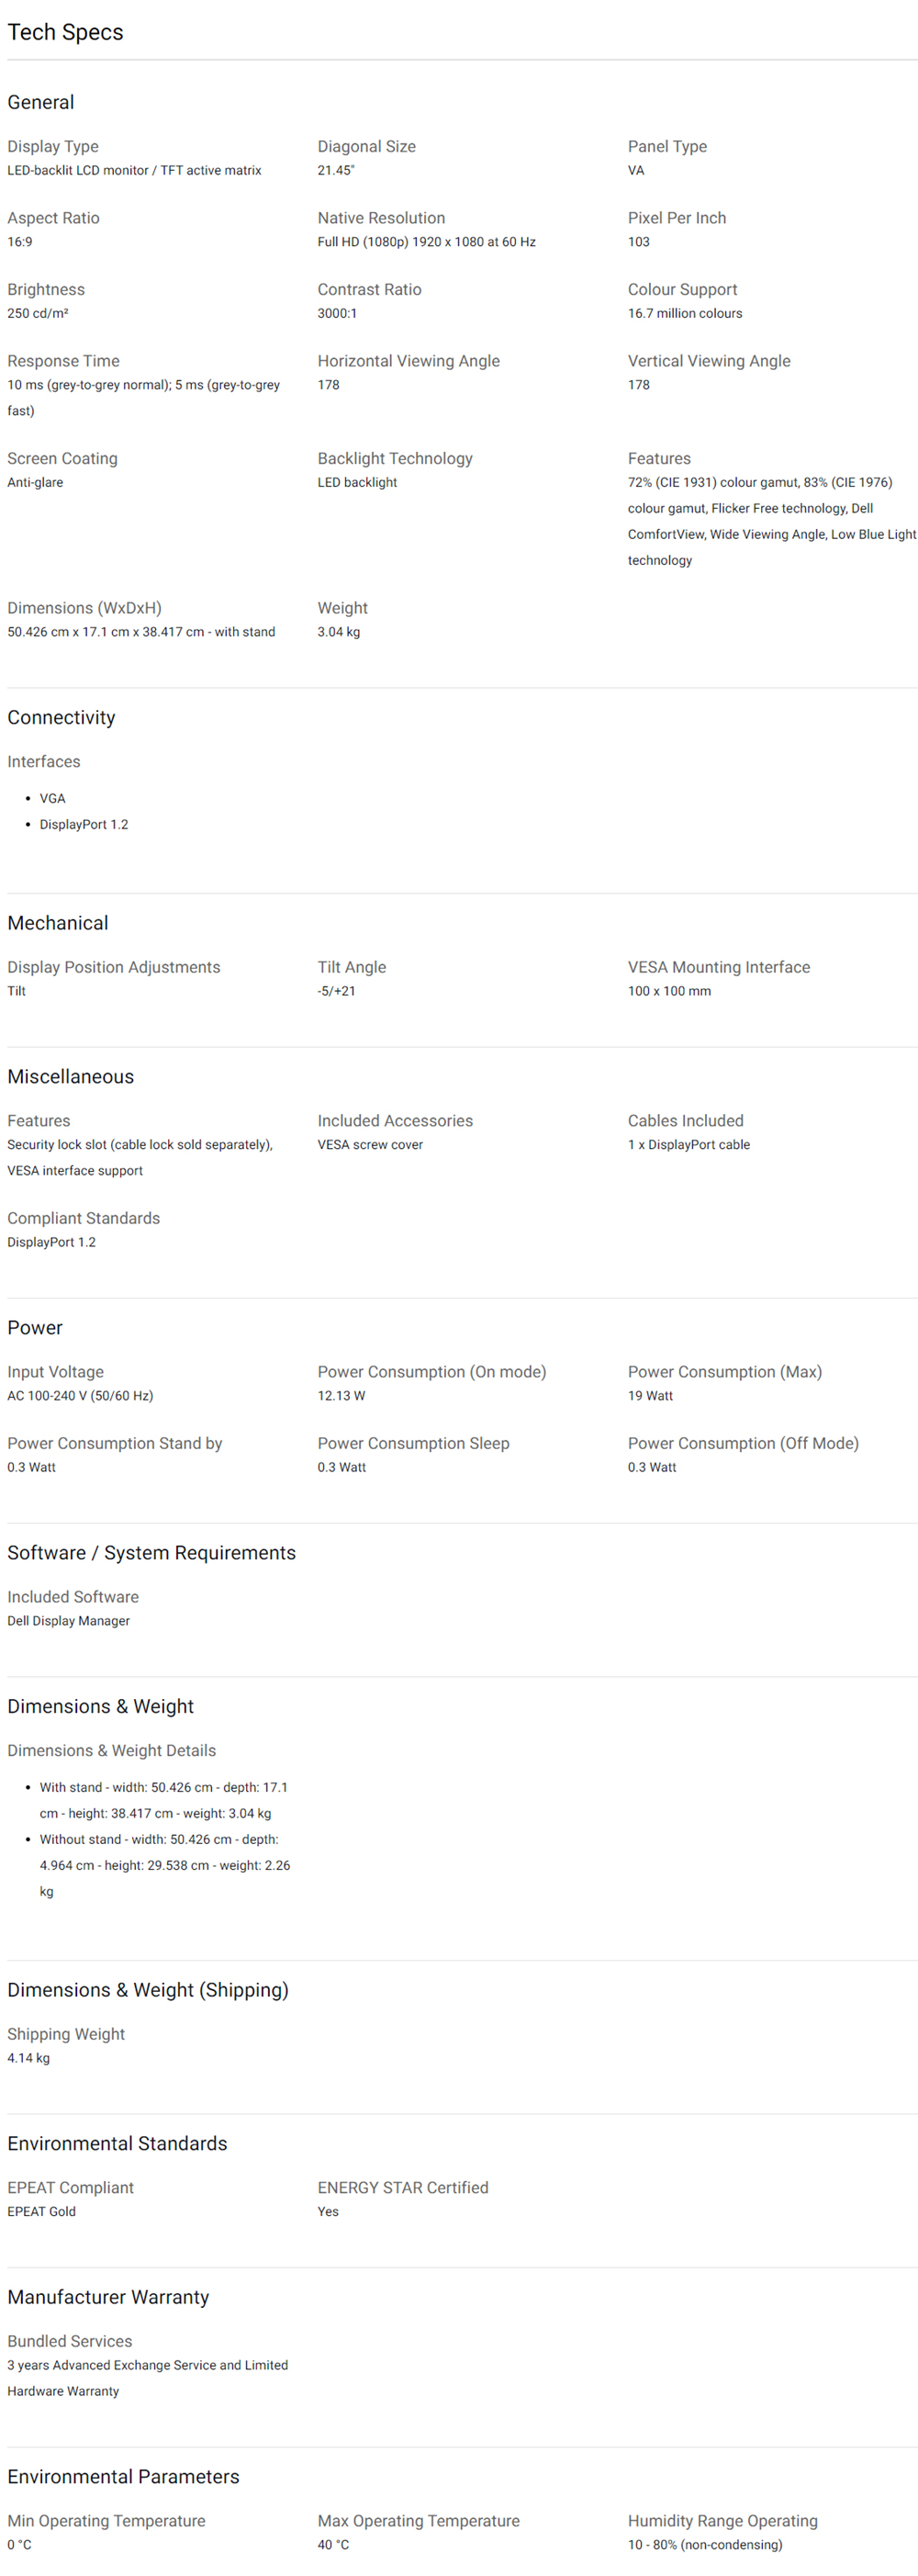
Task: Click the Dell Display Manager text
Action: tap(68, 1620)
